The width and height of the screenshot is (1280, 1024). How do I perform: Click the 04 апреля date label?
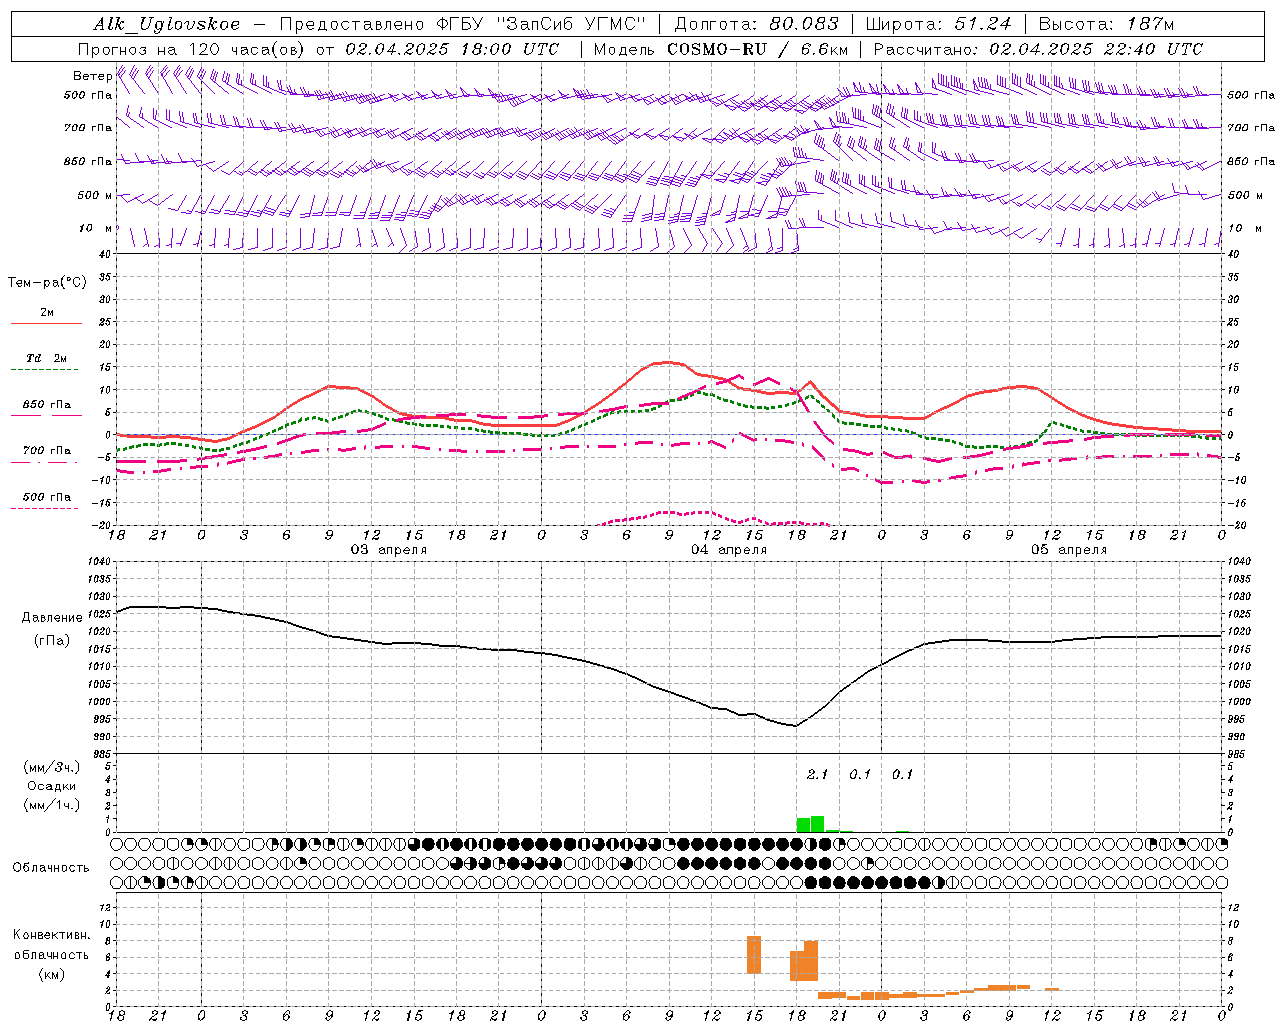click(x=729, y=550)
